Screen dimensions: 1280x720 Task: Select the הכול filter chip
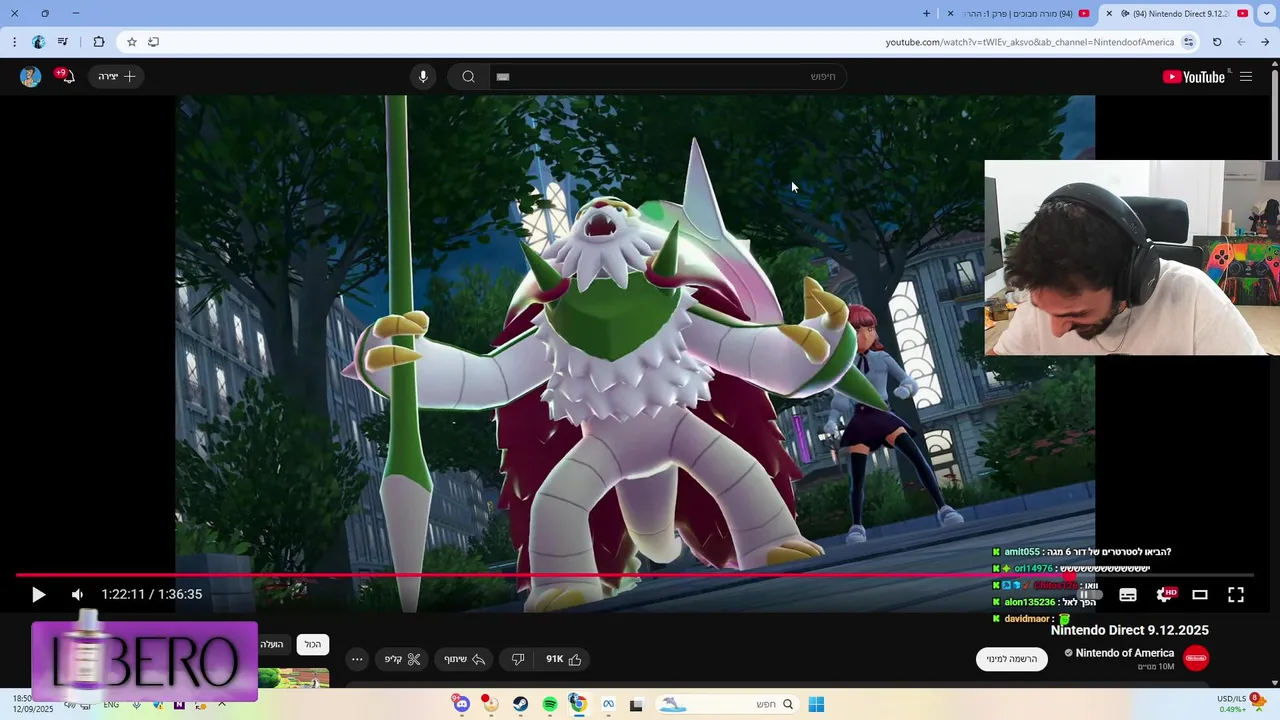click(x=313, y=645)
